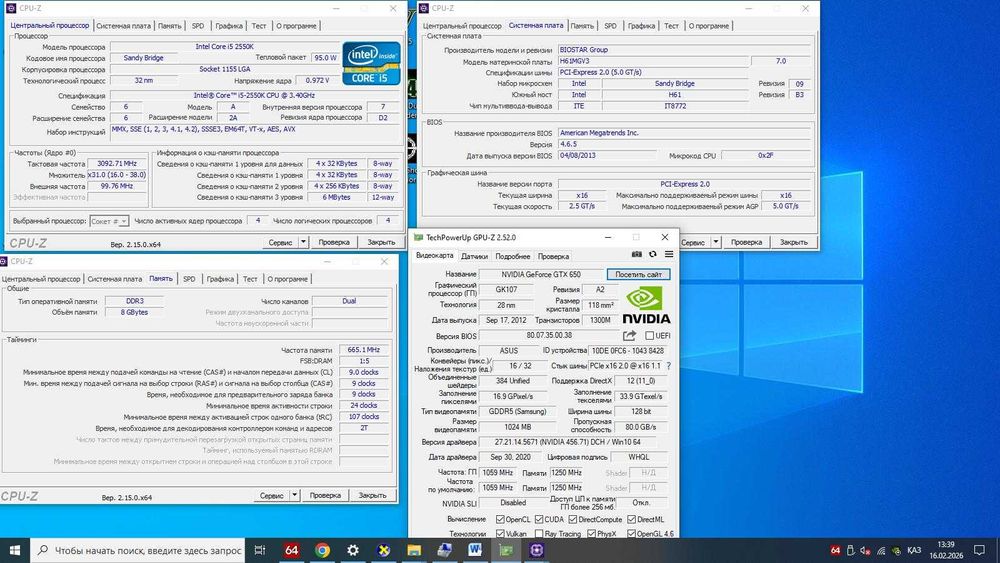The image size is (1000, 563).
Task: Toggle the DirectCompute checkbox
Action: [573, 520]
